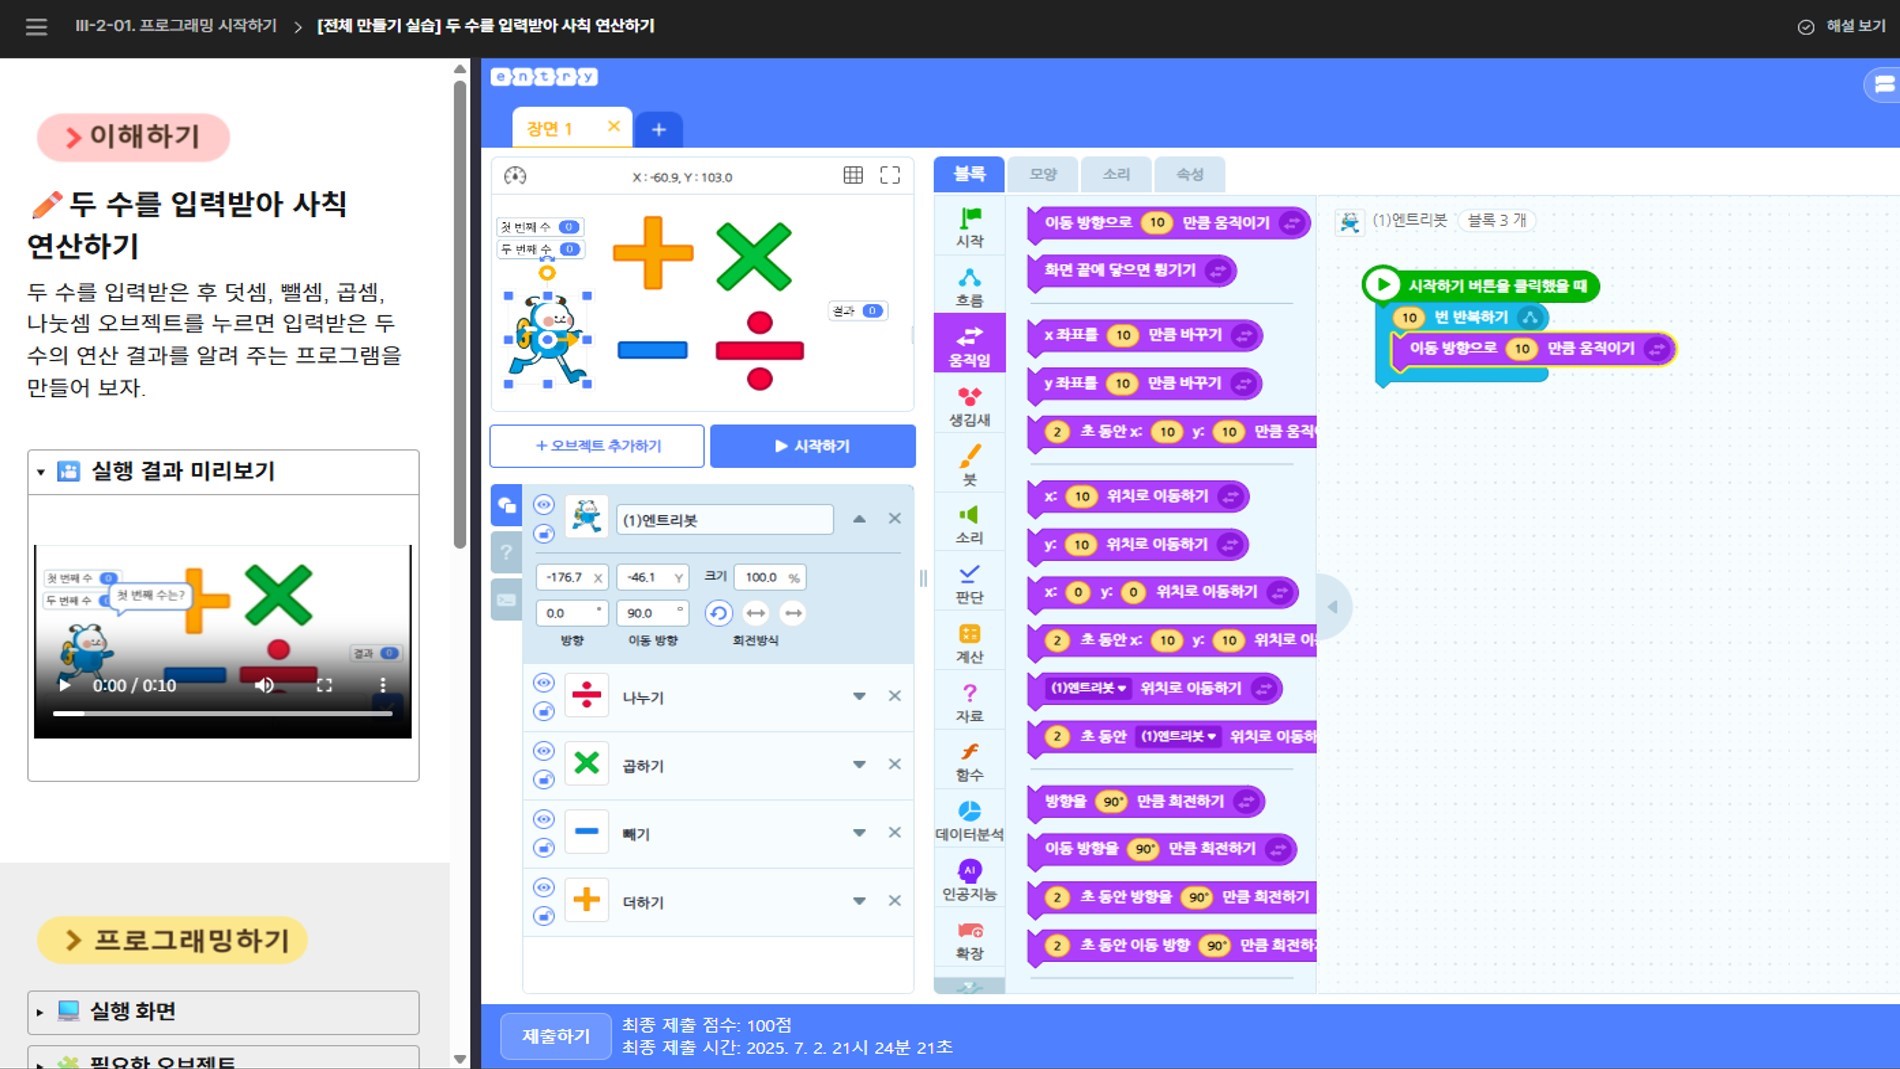Toggle the stage coordinate grid icon
The width and height of the screenshot is (1900, 1069).
coord(853,176)
